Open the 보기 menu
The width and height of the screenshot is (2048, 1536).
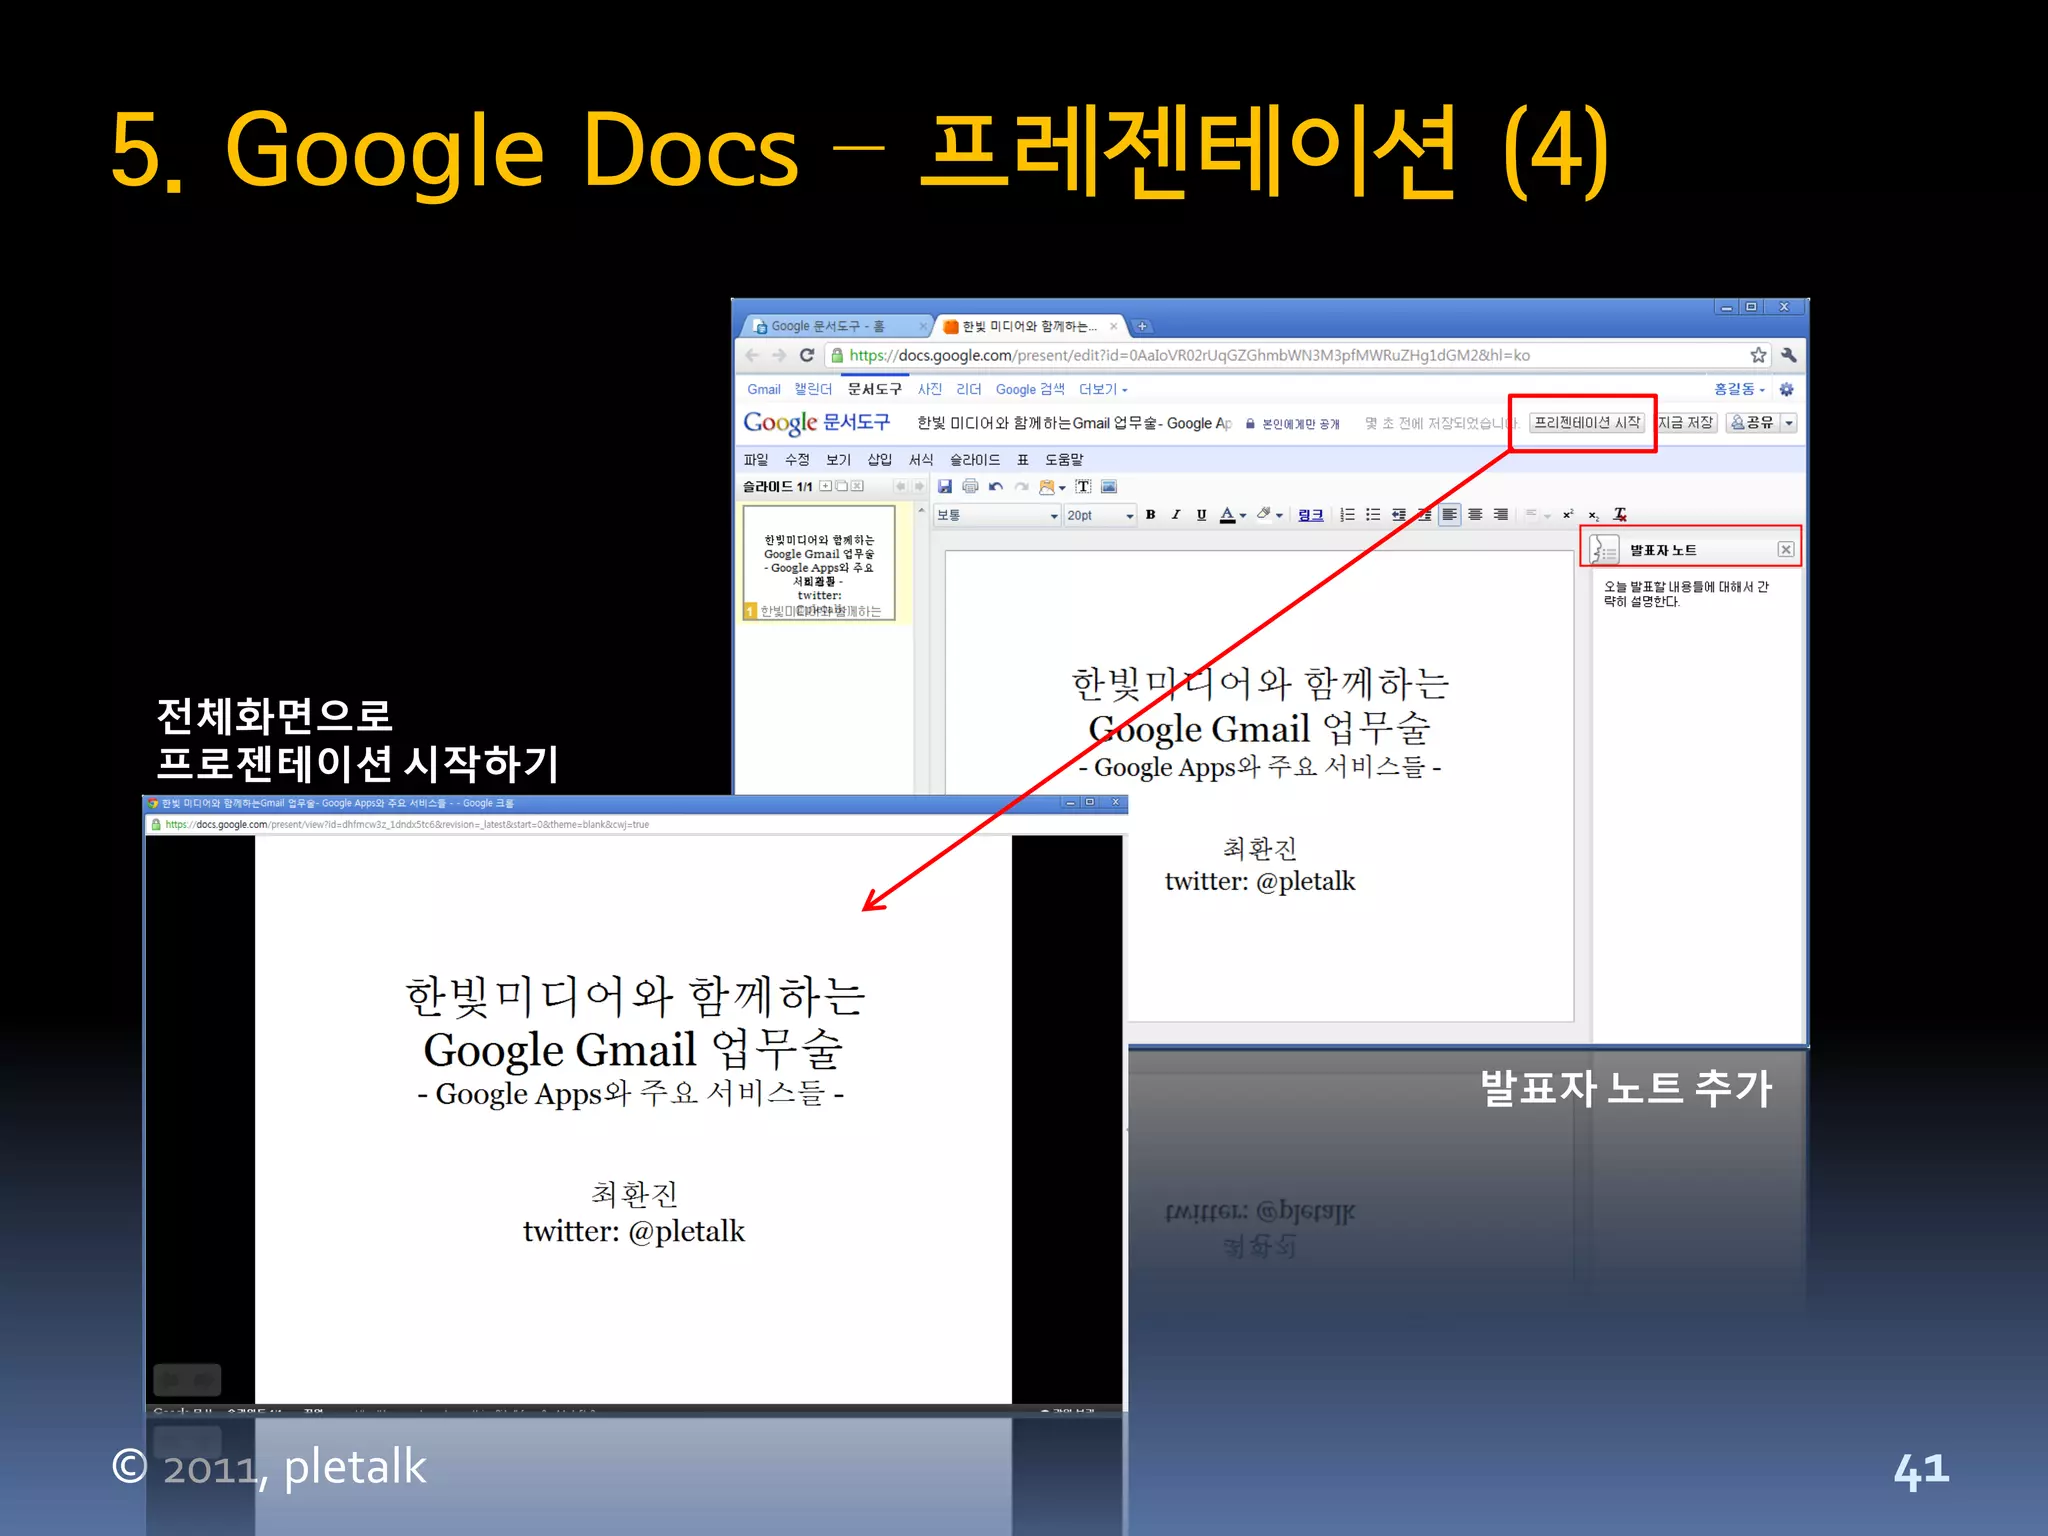(x=838, y=460)
